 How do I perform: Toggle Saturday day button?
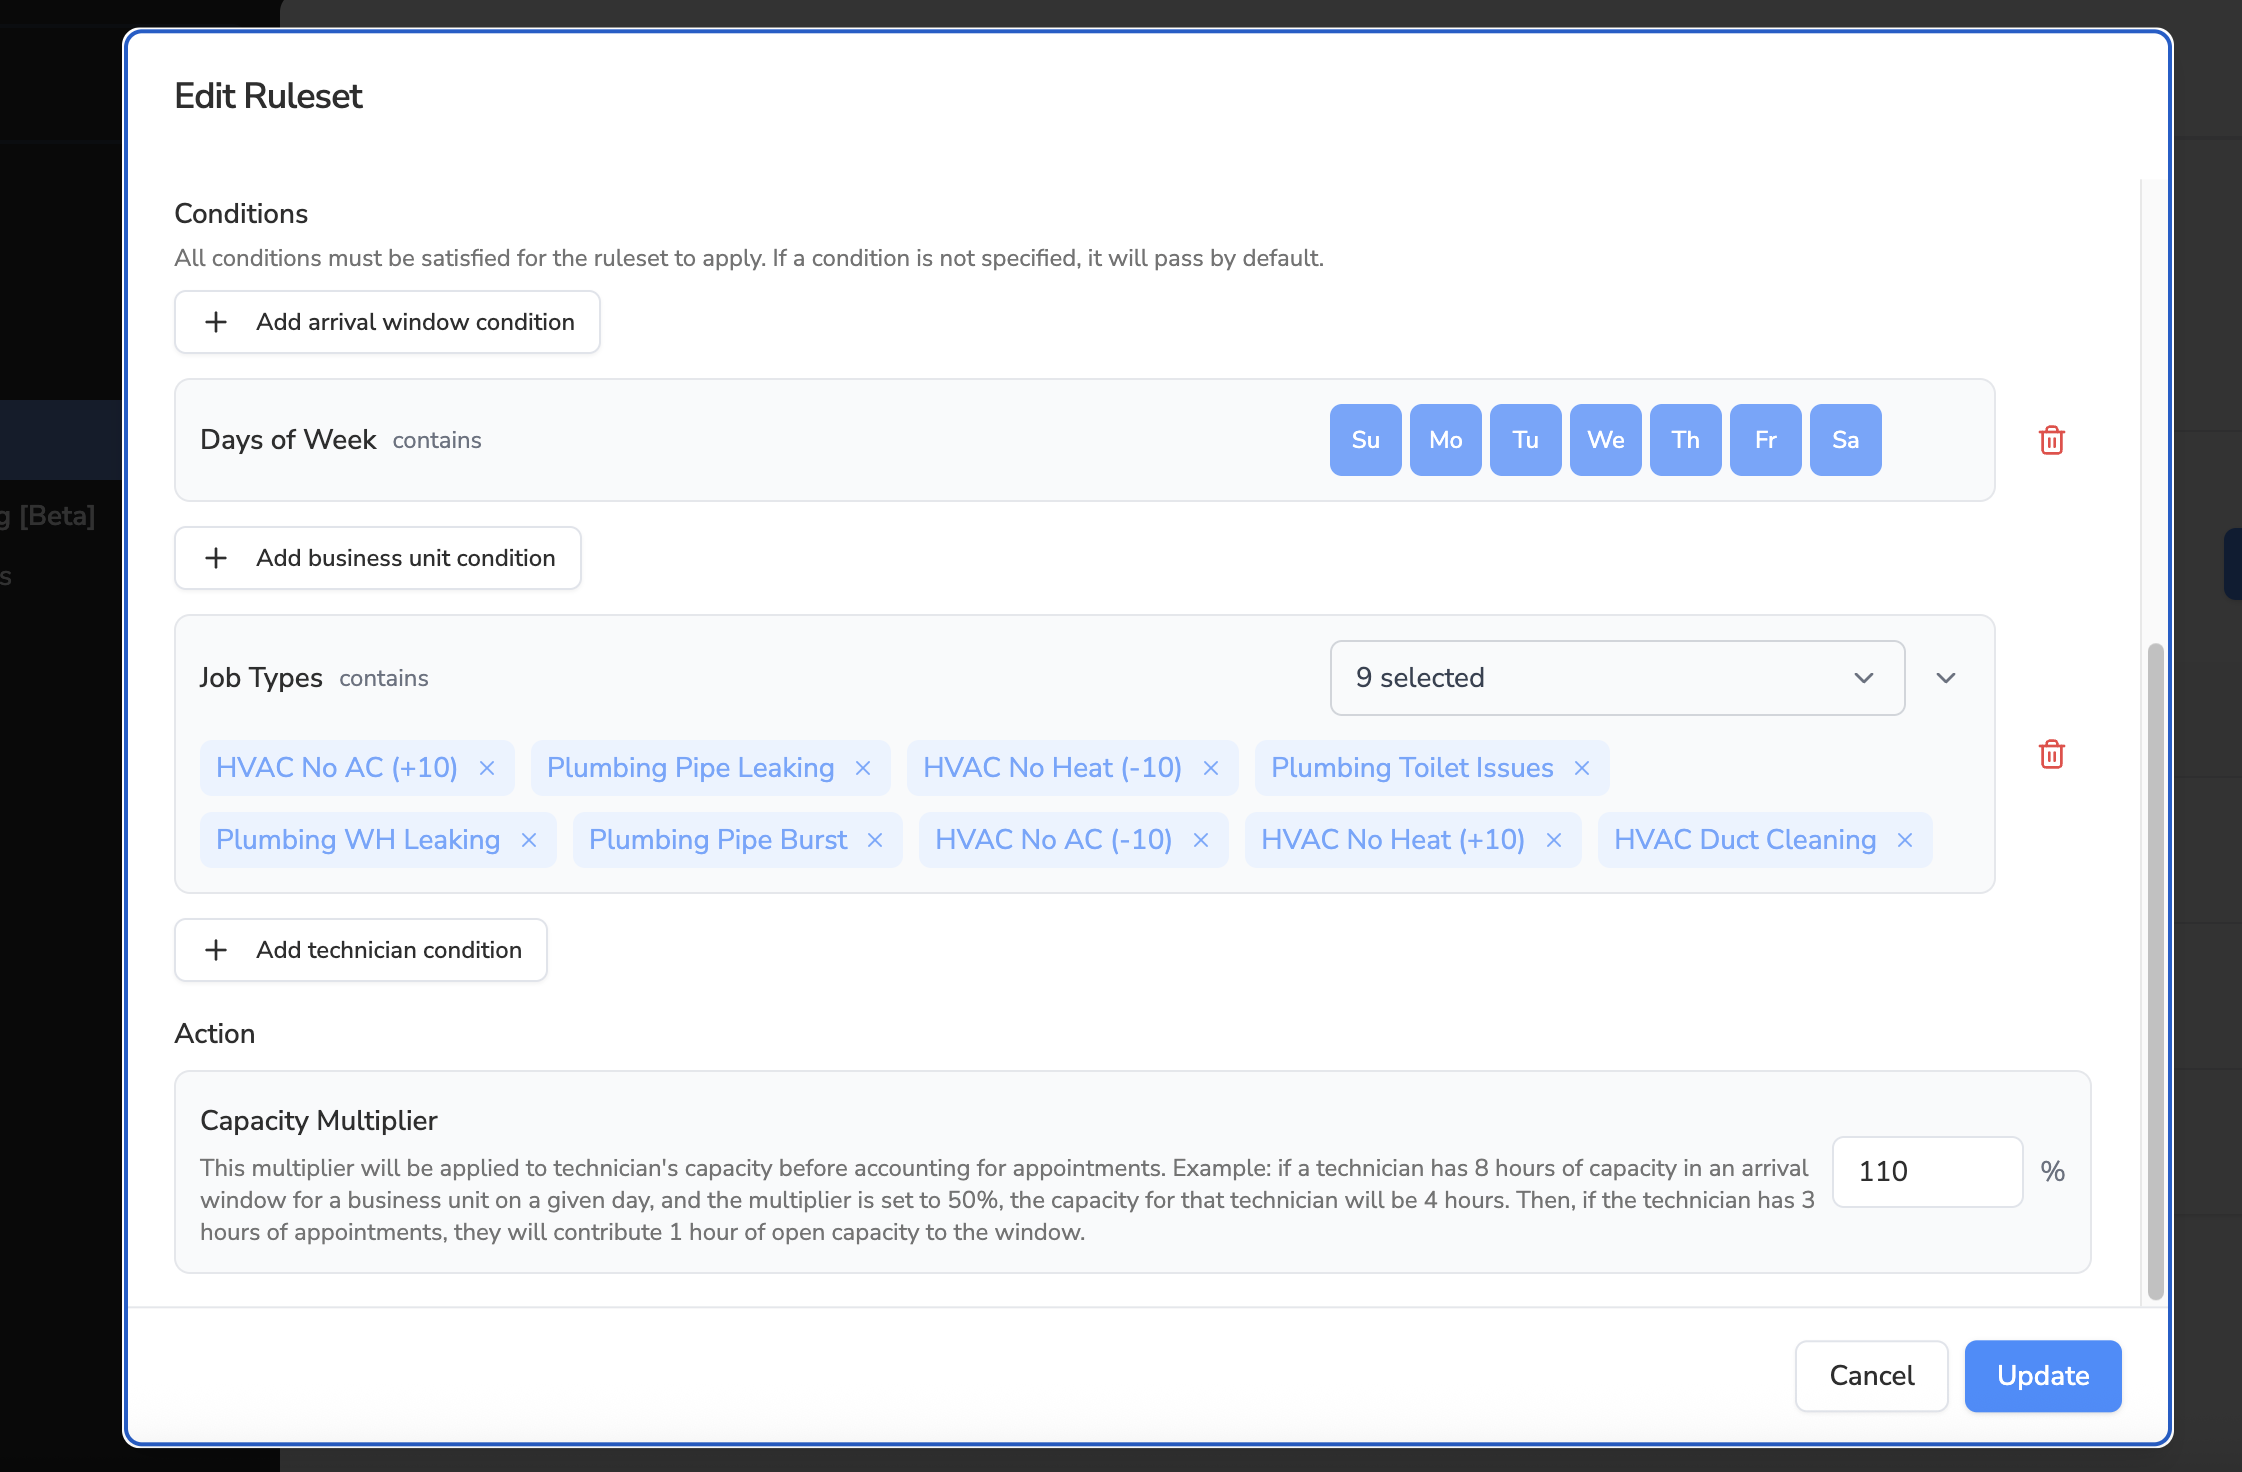(x=1845, y=440)
